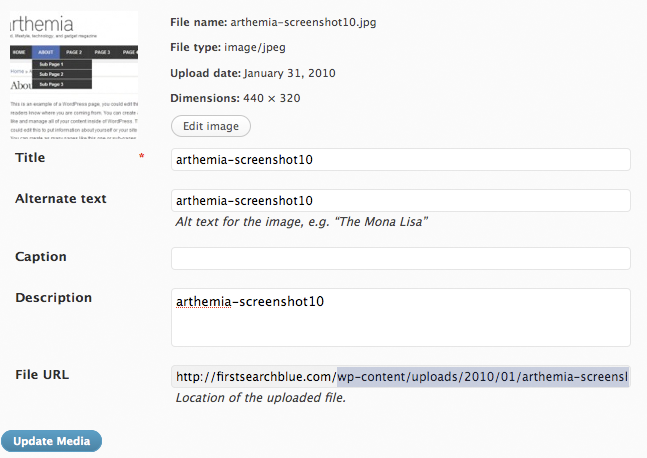Click the 'Location of the uploaded file' hint
The height and width of the screenshot is (458, 647).
click(260, 398)
